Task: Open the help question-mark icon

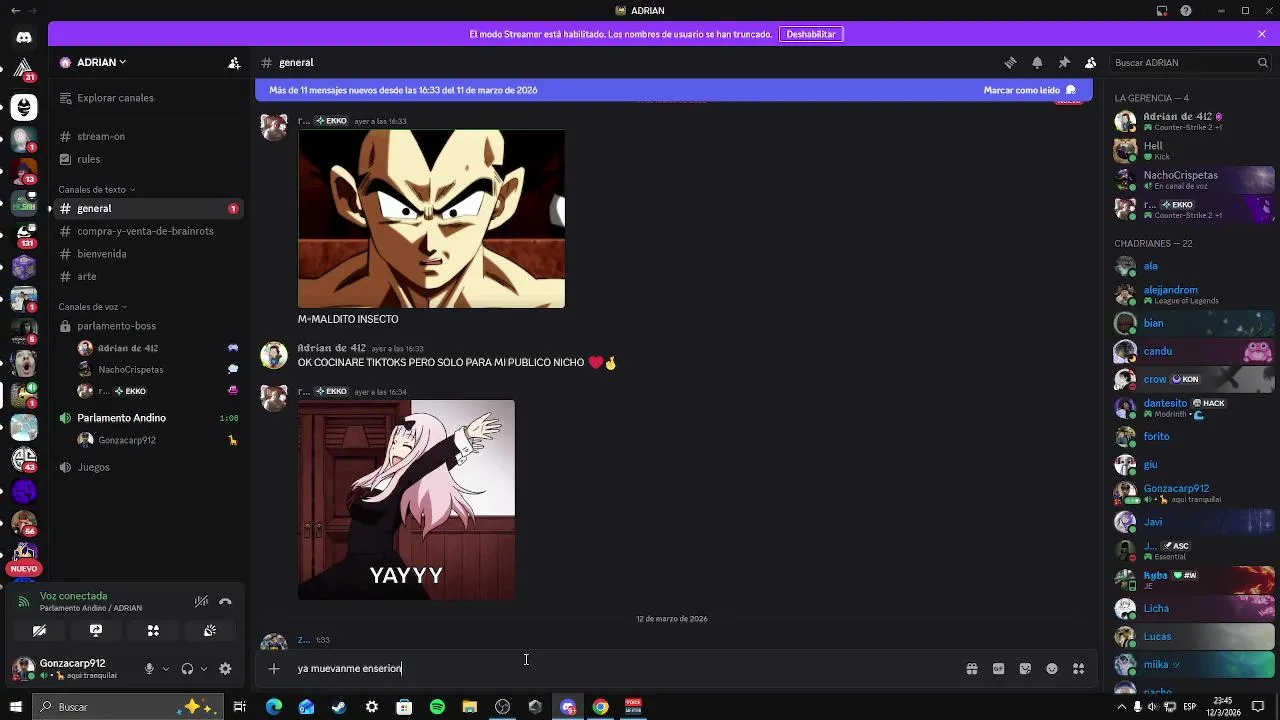Action: (x=1186, y=11)
